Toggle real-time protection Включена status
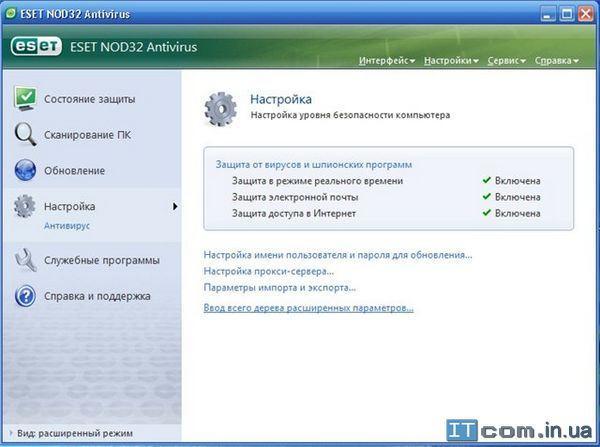 click(511, 181)
